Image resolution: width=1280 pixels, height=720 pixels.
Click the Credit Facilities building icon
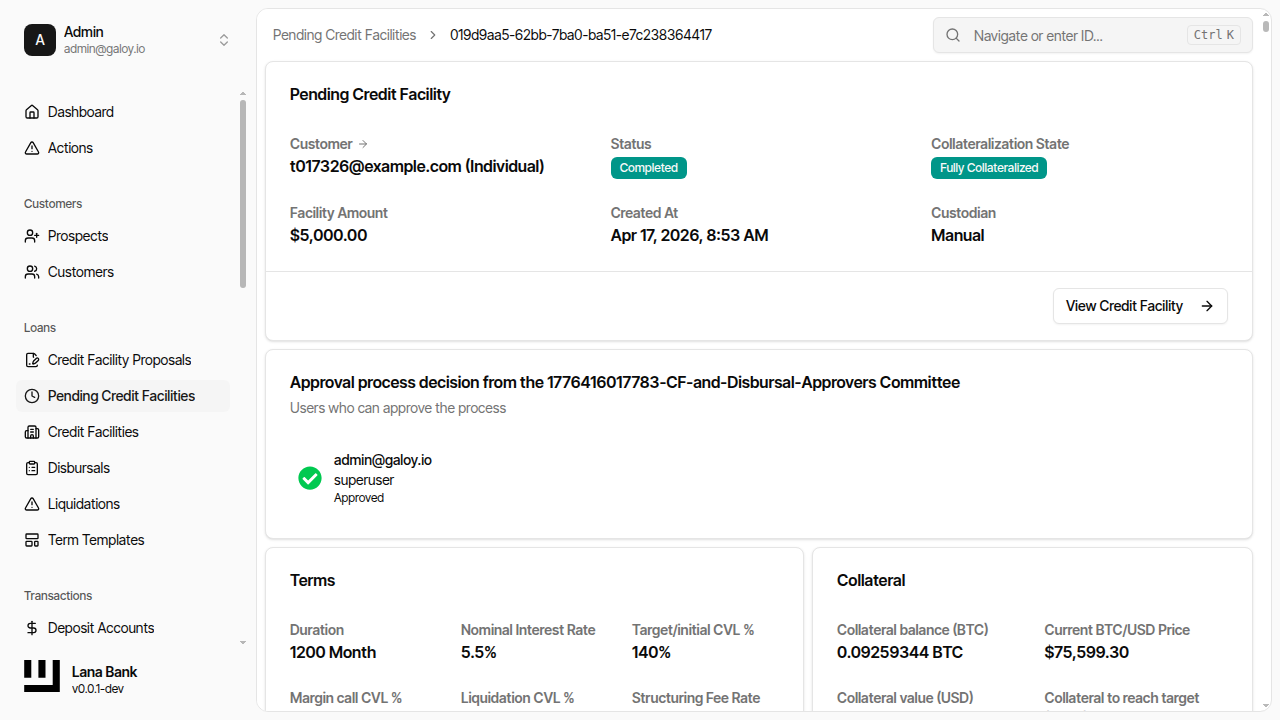(32, 432)
